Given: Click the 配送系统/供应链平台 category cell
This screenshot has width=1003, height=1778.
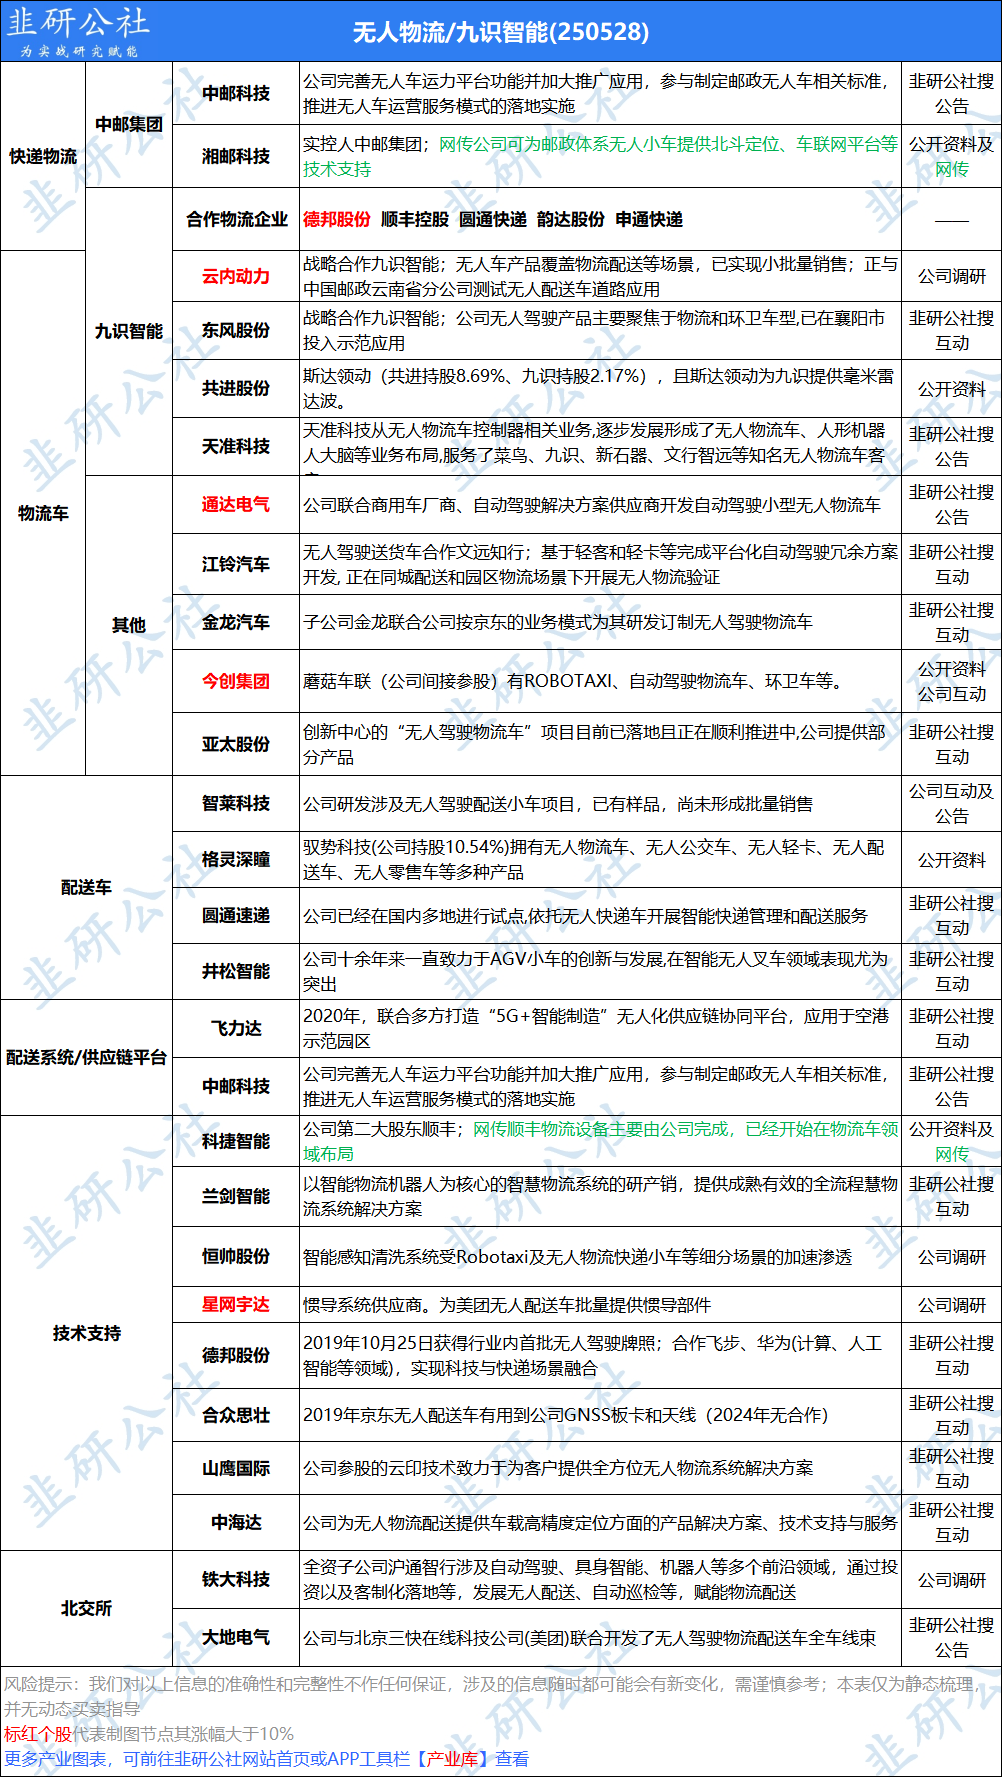Looking at the screenshot, I should point(86,1057).
